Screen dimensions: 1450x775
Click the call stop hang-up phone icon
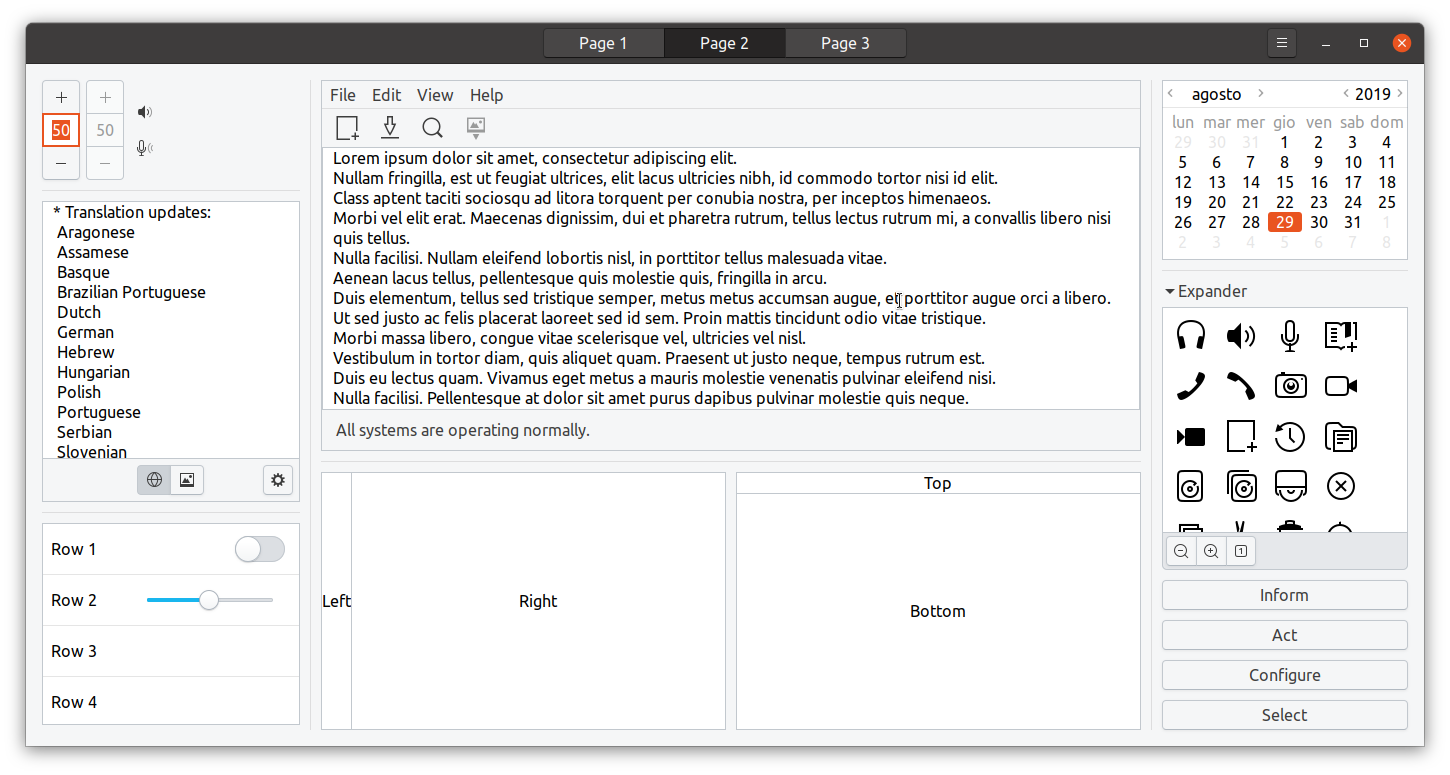[x=1241, y=386]
